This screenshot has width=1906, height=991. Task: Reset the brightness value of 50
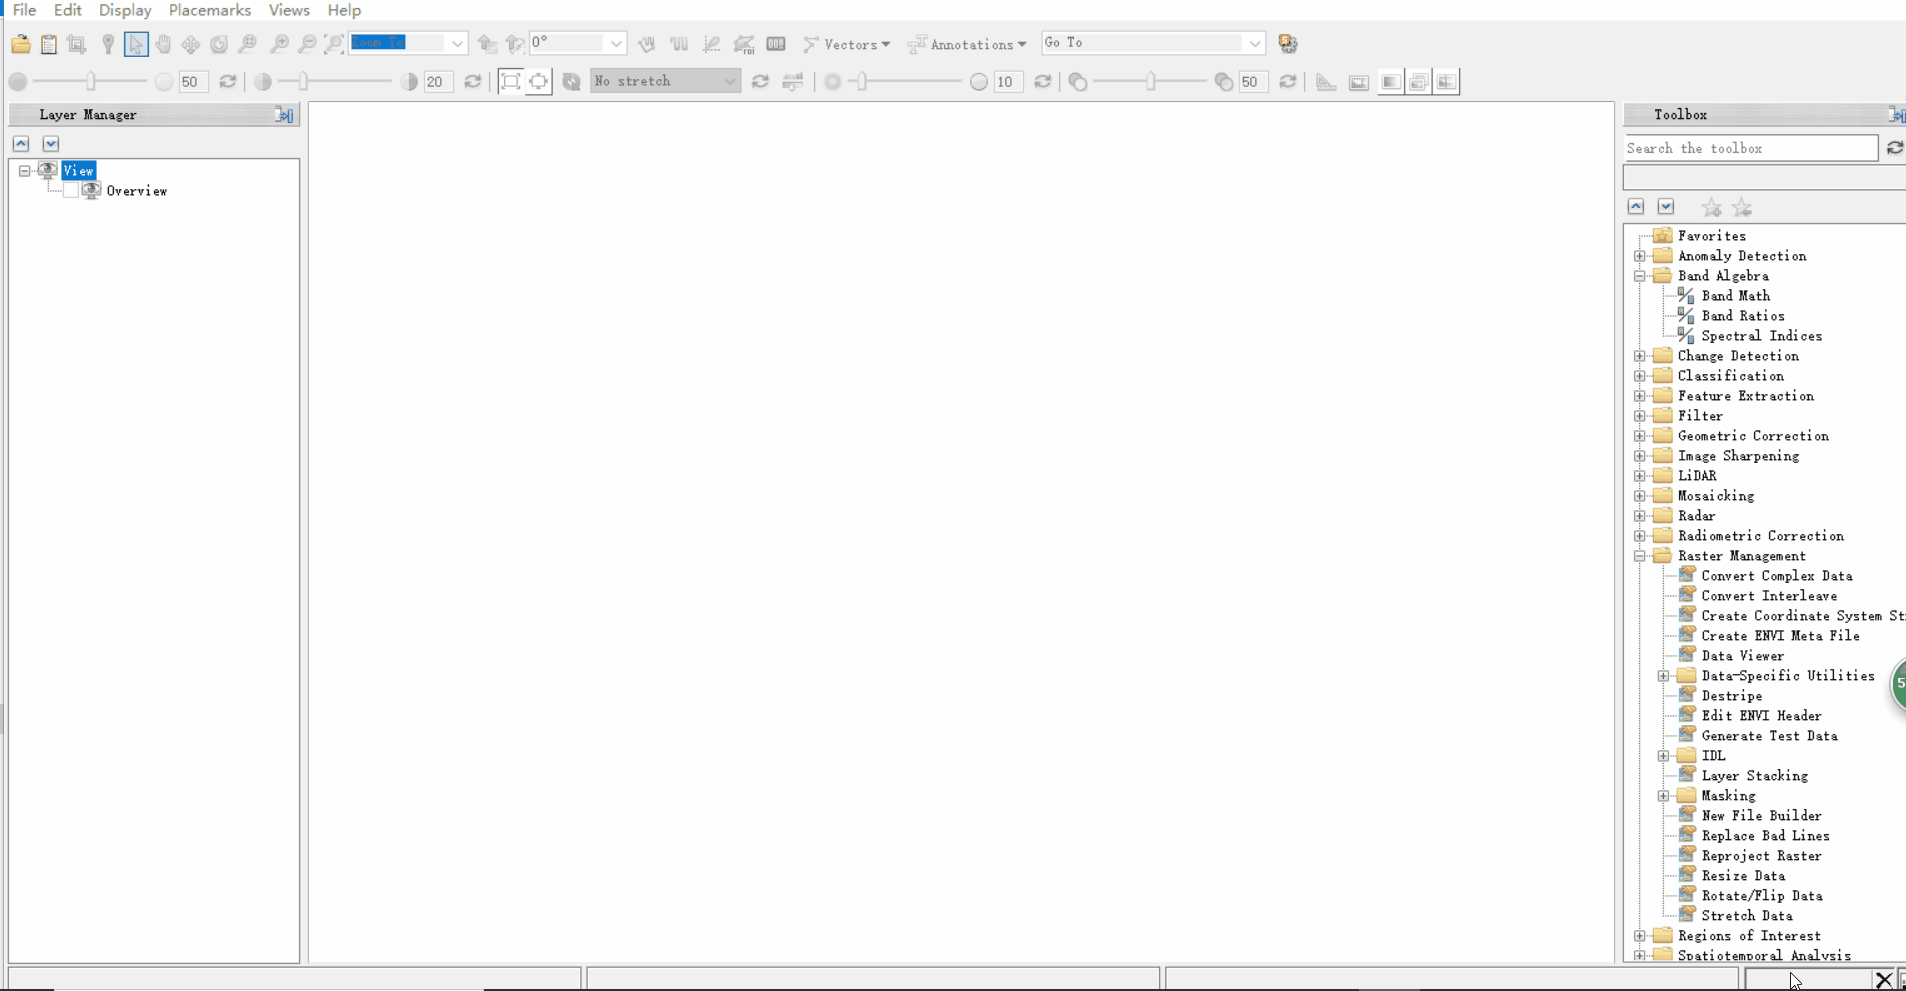click(228, 82)
